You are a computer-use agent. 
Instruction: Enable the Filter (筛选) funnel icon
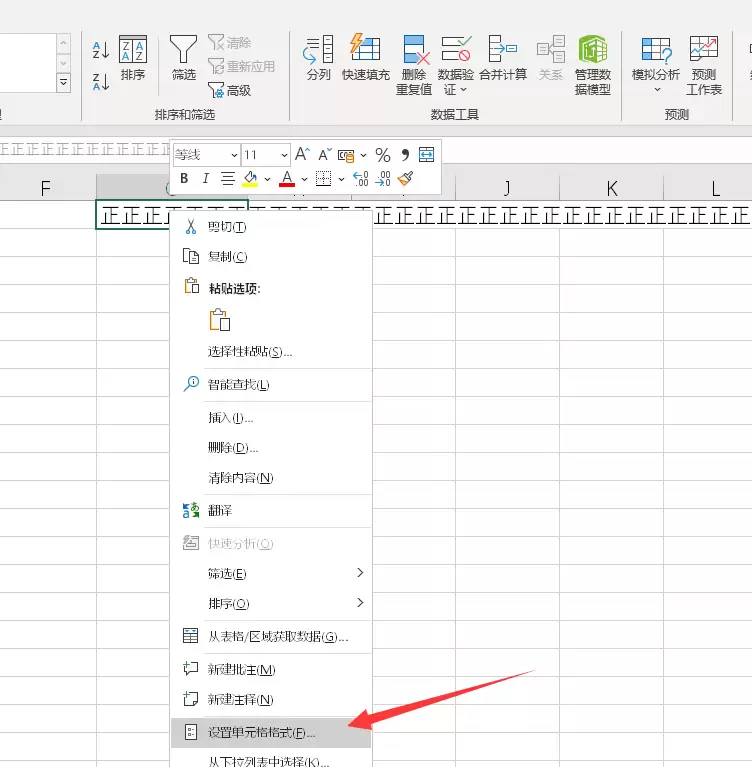click(183, 59)
